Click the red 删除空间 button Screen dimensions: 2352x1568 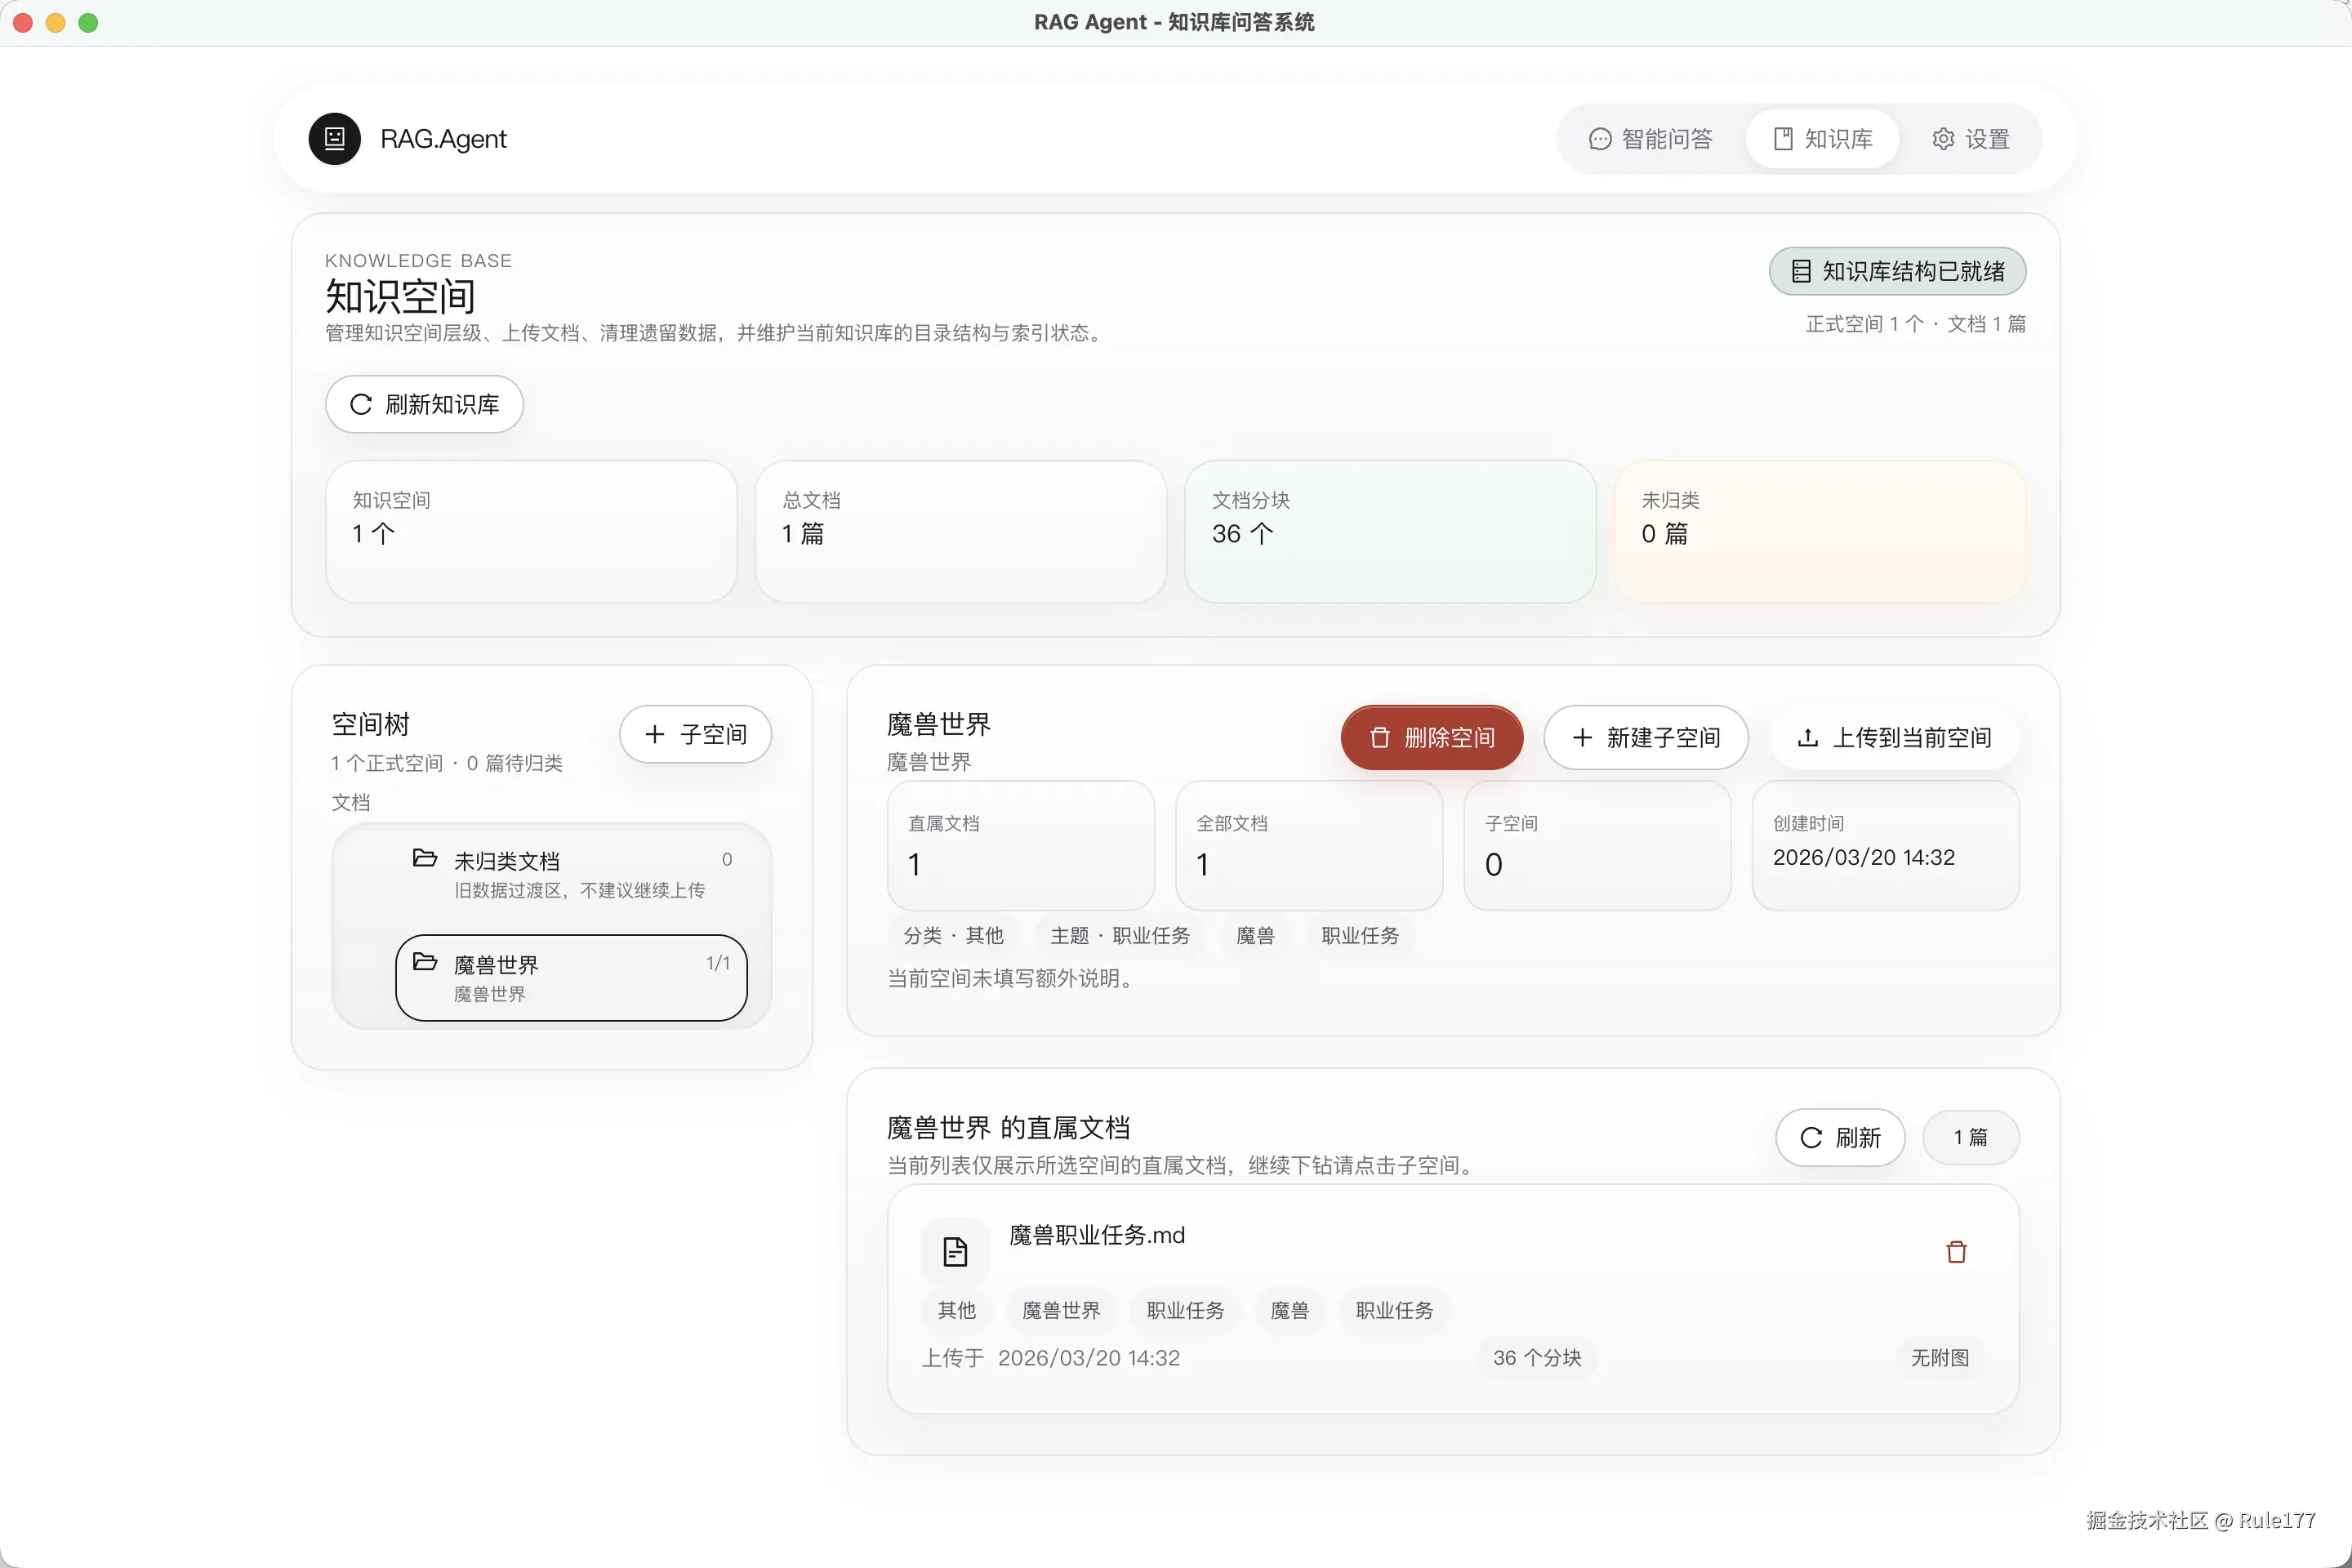[1431, 738]
